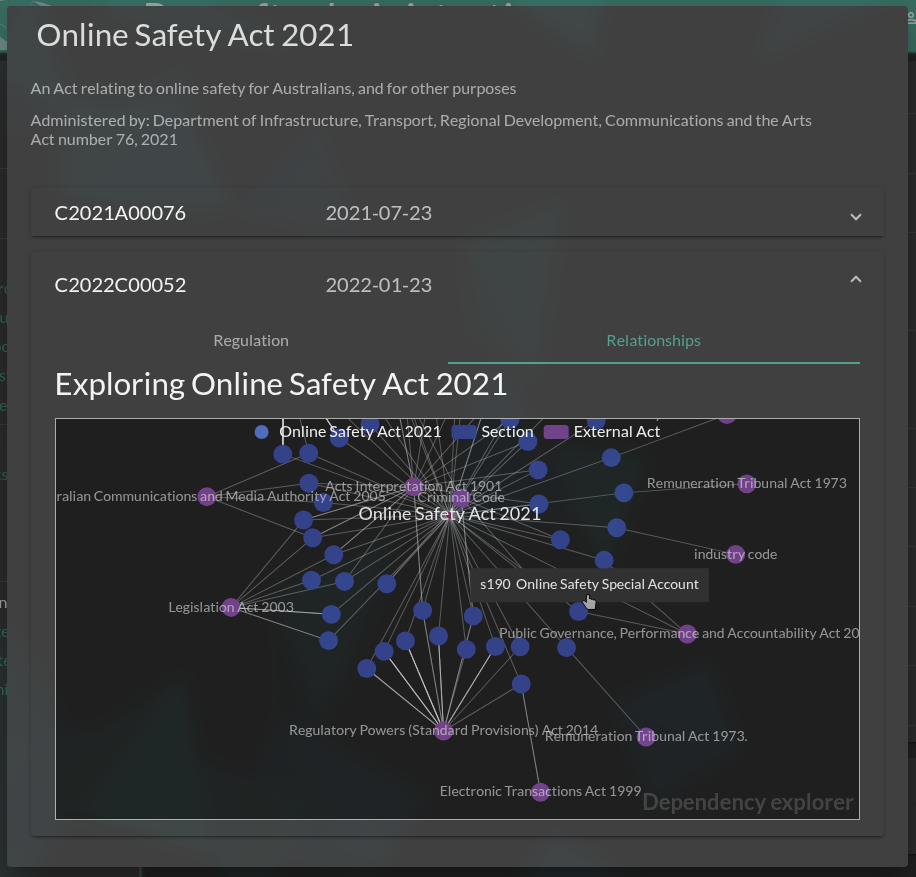Click the top-right Remuneration Tribunal Act 1973 node

click(746, 484)
